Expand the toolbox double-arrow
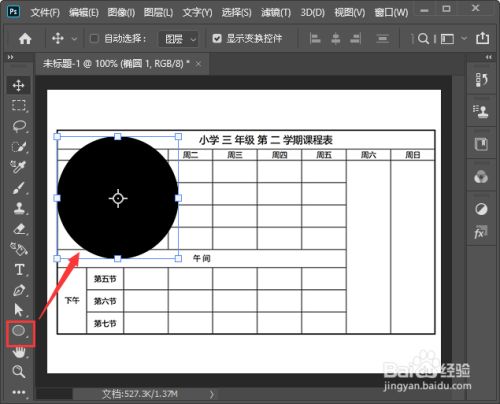The width and height of the screenshot is (500, 404). coord(11,57)
